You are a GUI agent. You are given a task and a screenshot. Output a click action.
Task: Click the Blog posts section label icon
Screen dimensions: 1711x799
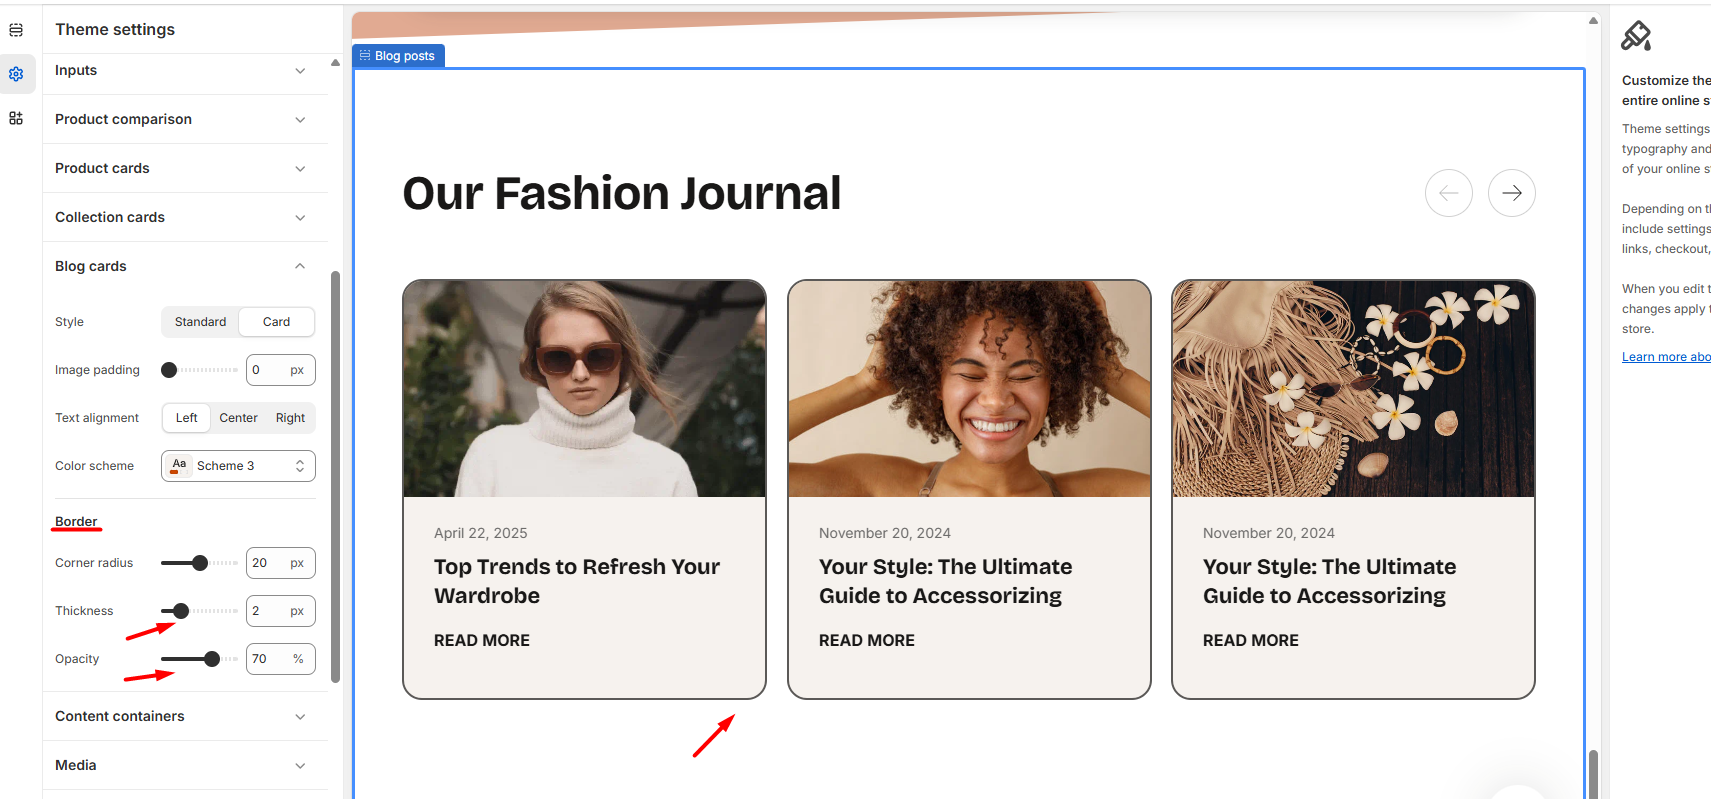(365, 56)
